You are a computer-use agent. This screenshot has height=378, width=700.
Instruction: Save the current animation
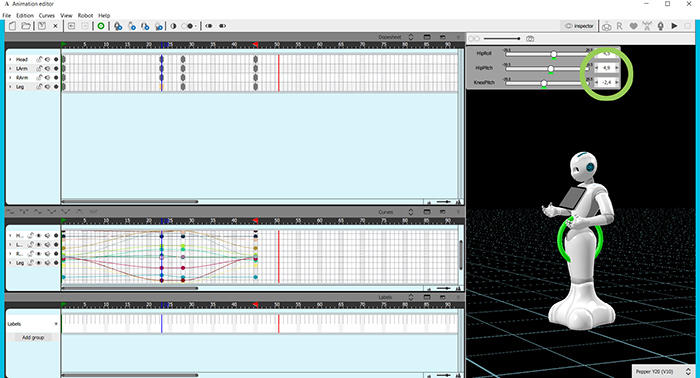(x=42, y=26)
